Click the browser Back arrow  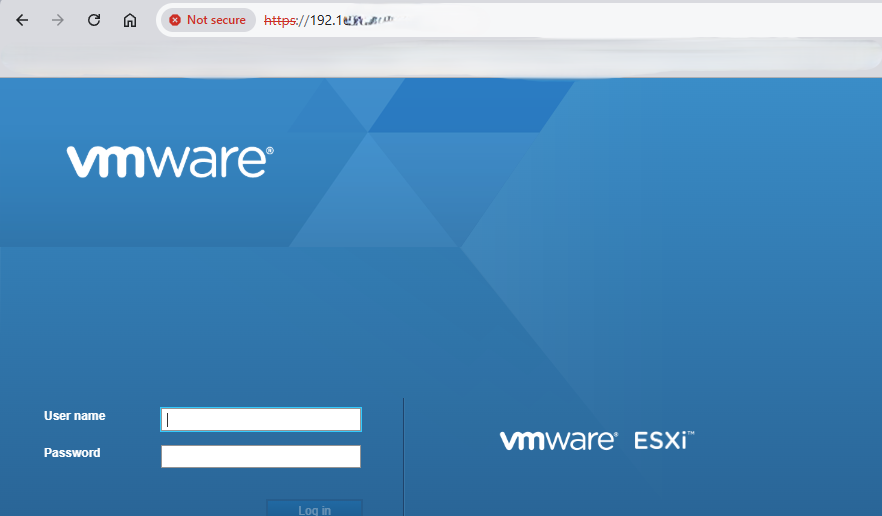pos(22,20)
